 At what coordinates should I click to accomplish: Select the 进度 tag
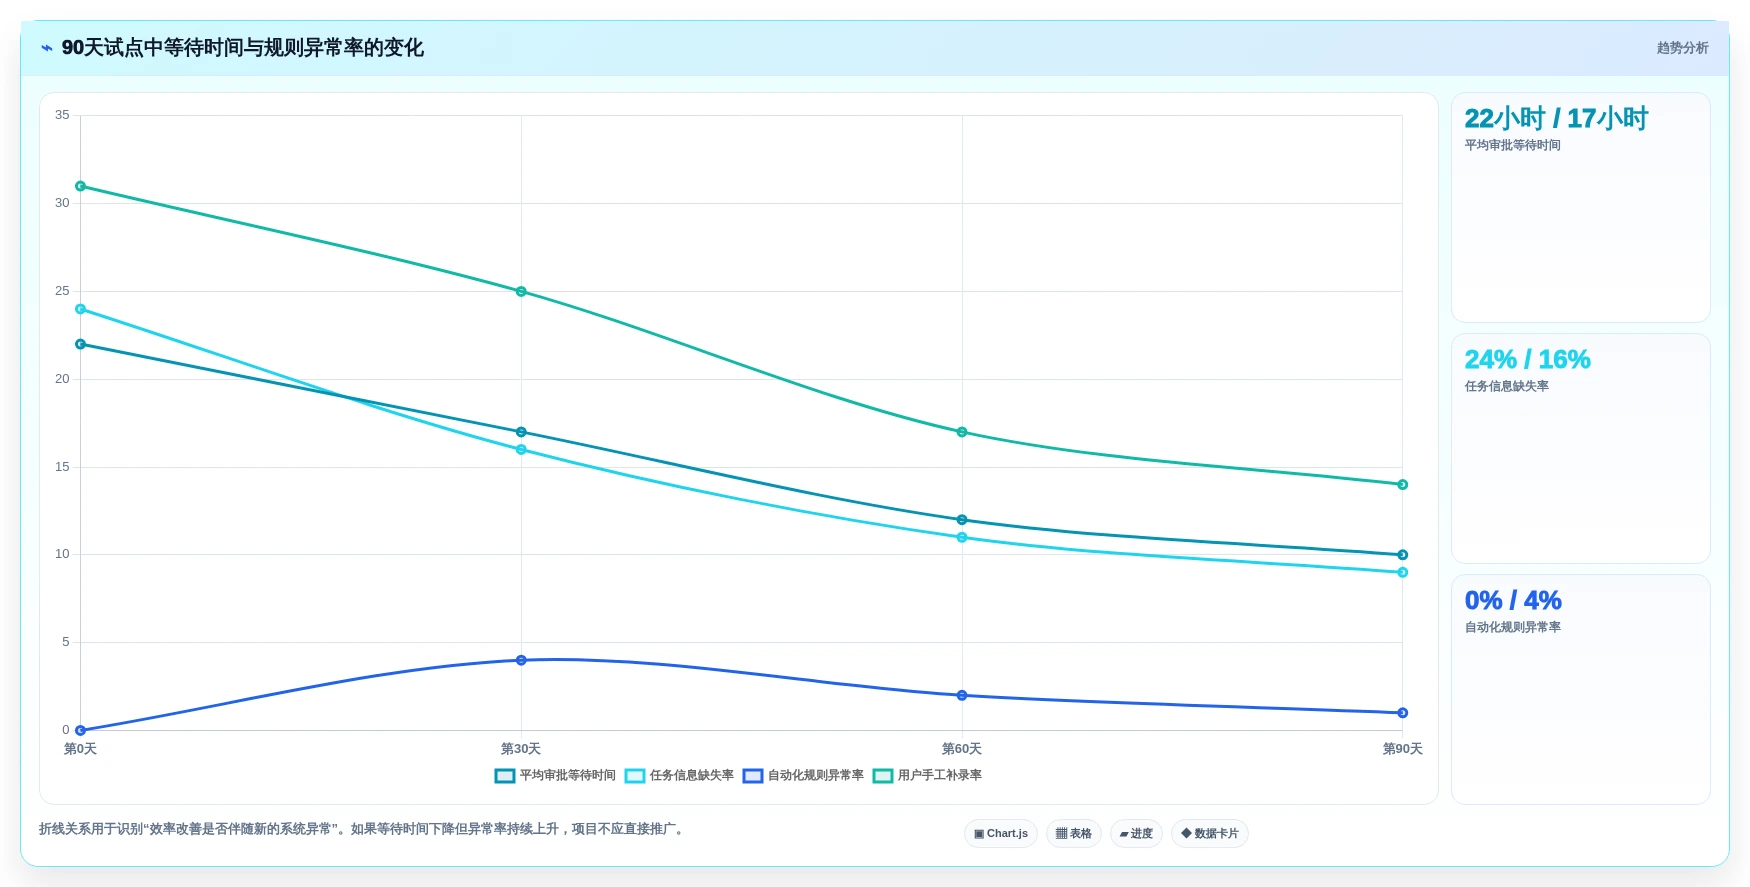pyautogui.click(x=1136, y=833)
